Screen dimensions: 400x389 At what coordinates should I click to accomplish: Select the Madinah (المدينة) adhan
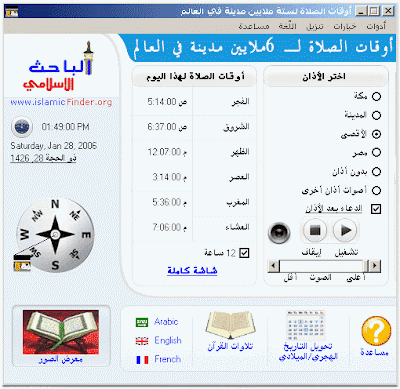pos(376,115)
